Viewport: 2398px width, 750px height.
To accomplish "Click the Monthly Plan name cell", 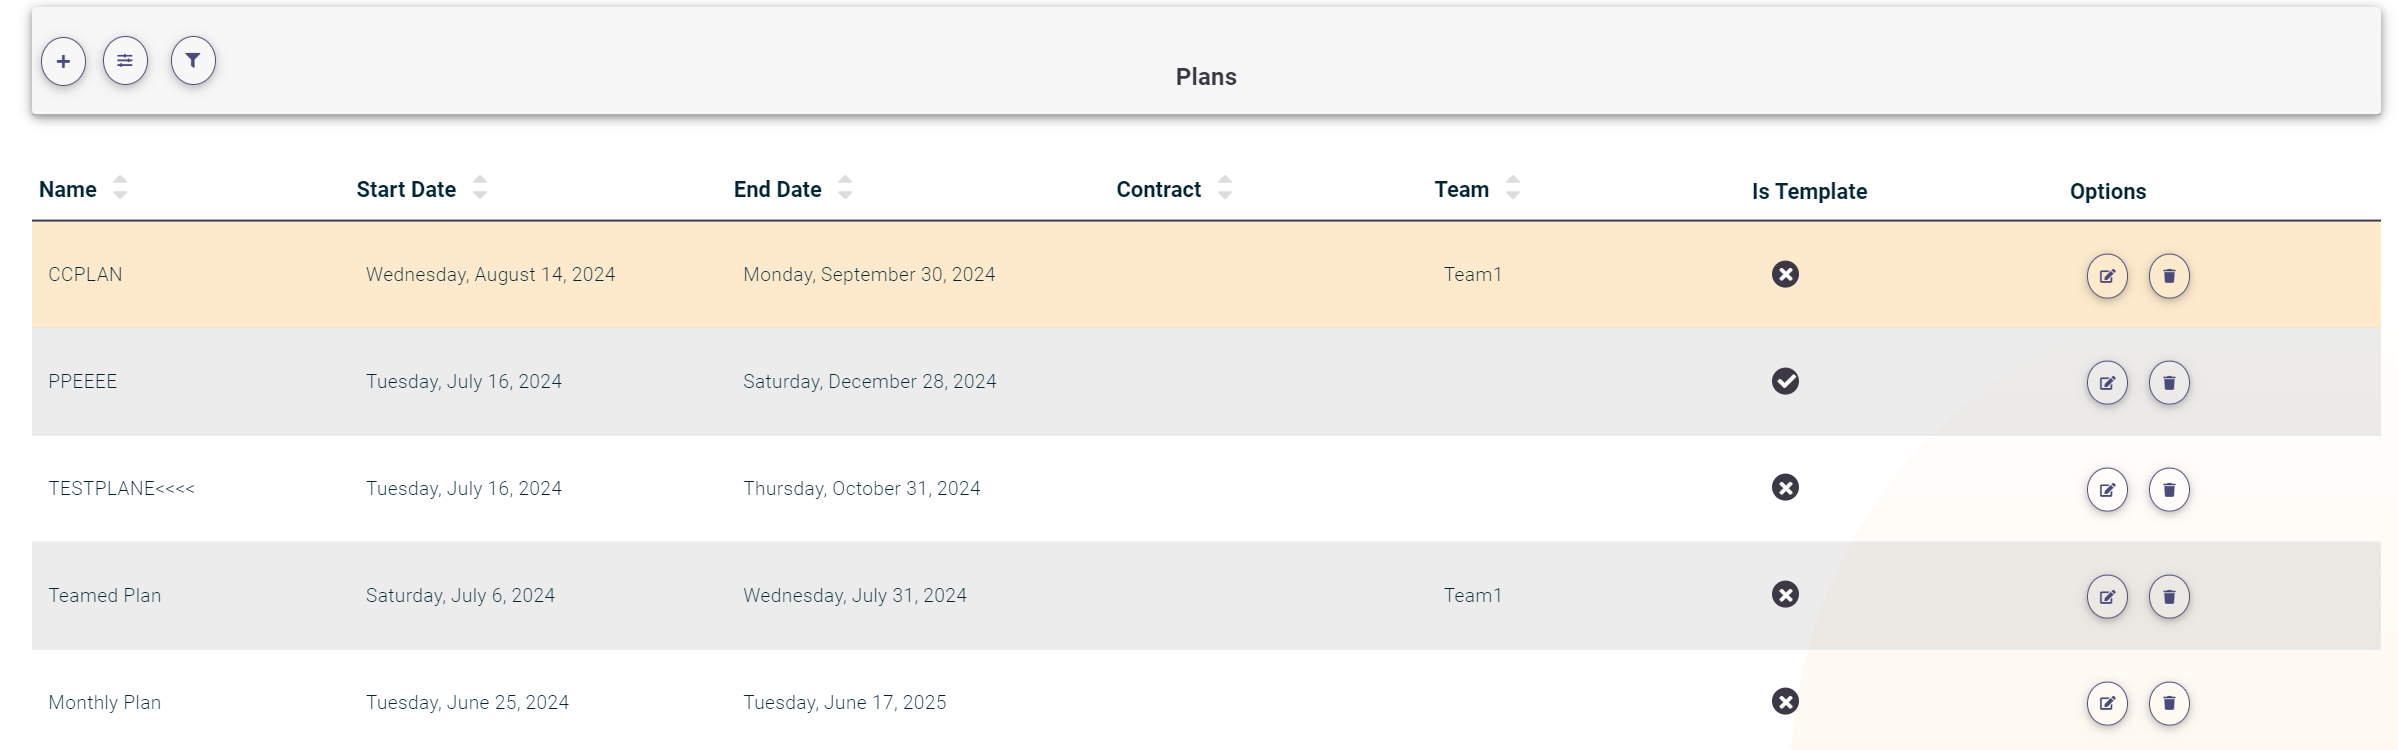I will tap(104, 702).
